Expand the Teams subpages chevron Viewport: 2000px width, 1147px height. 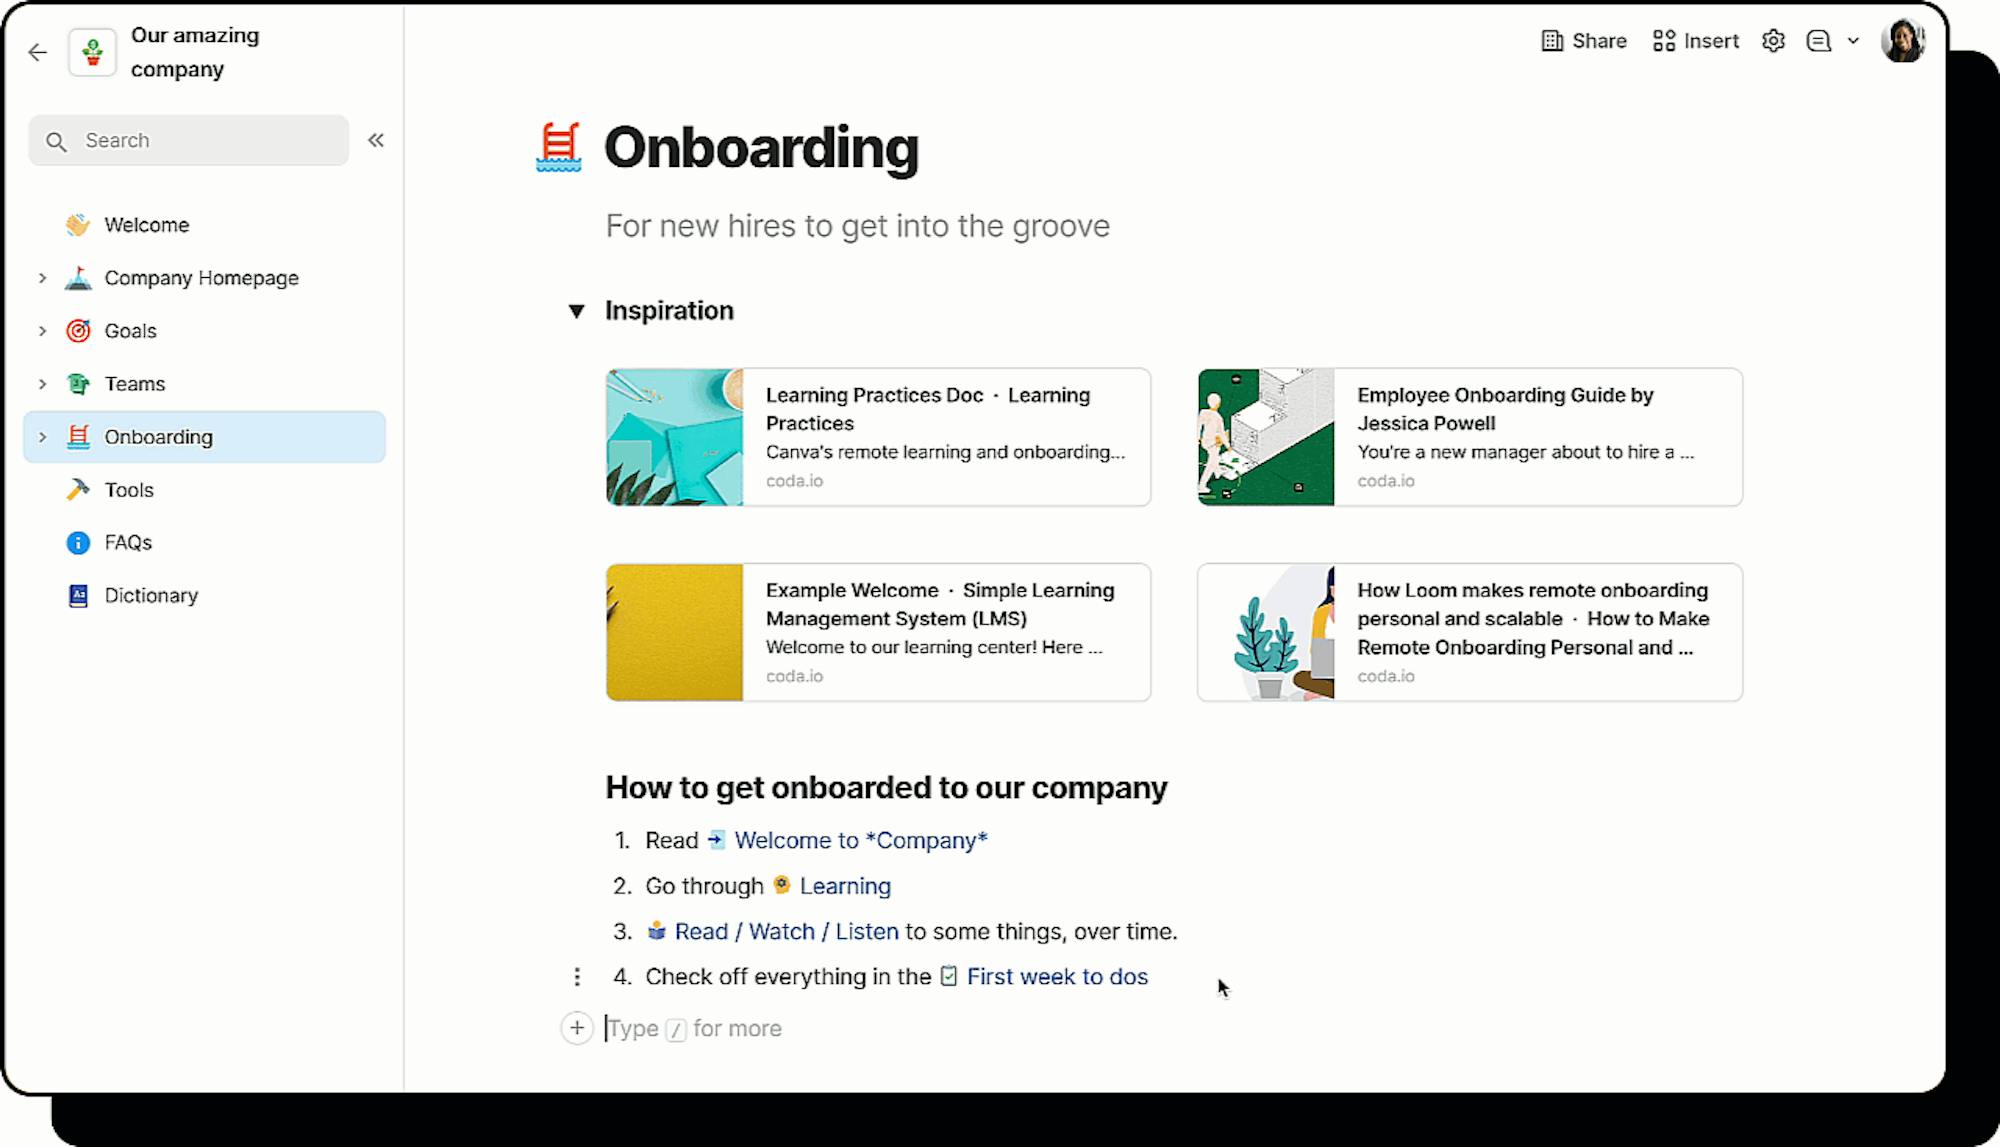point(42,384)
